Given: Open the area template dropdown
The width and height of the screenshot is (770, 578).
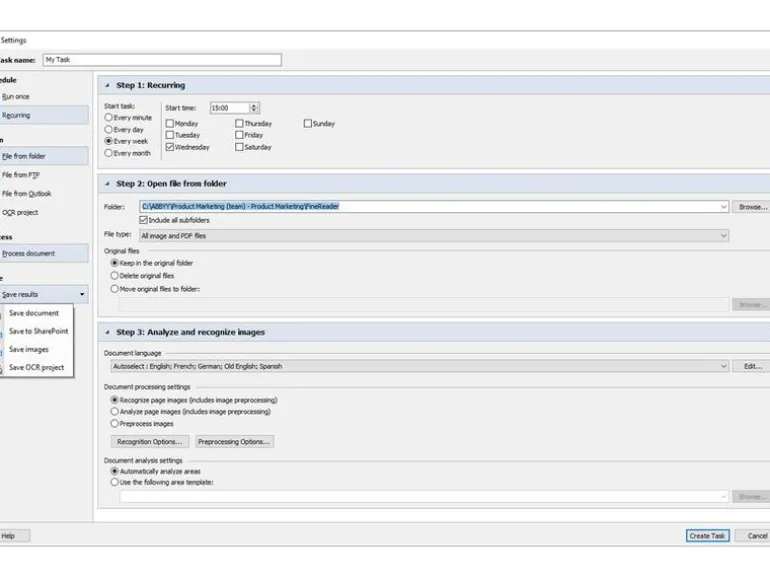Looking at the screenshot, I should click(723, 496).
